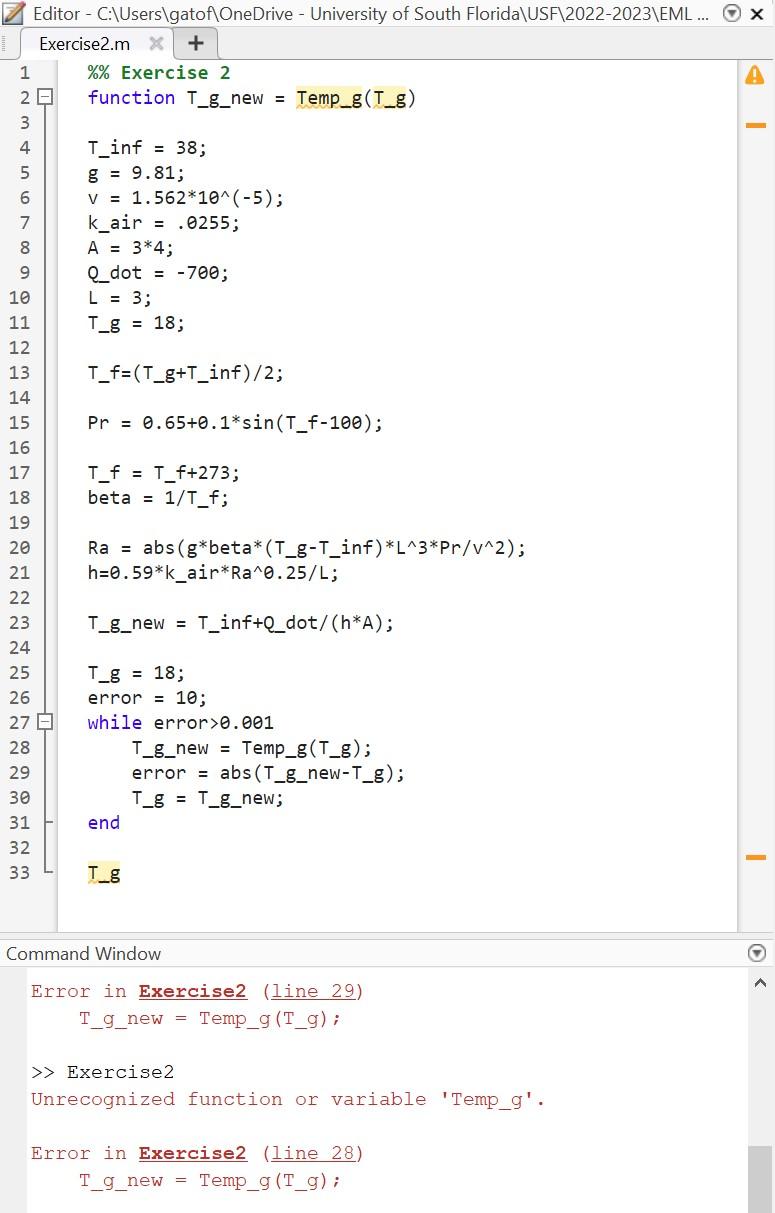Image resolution: width=775 pixels, height=1213 pixels.
Task: Click line number 1 in the gutter
Action: point(24,73)
